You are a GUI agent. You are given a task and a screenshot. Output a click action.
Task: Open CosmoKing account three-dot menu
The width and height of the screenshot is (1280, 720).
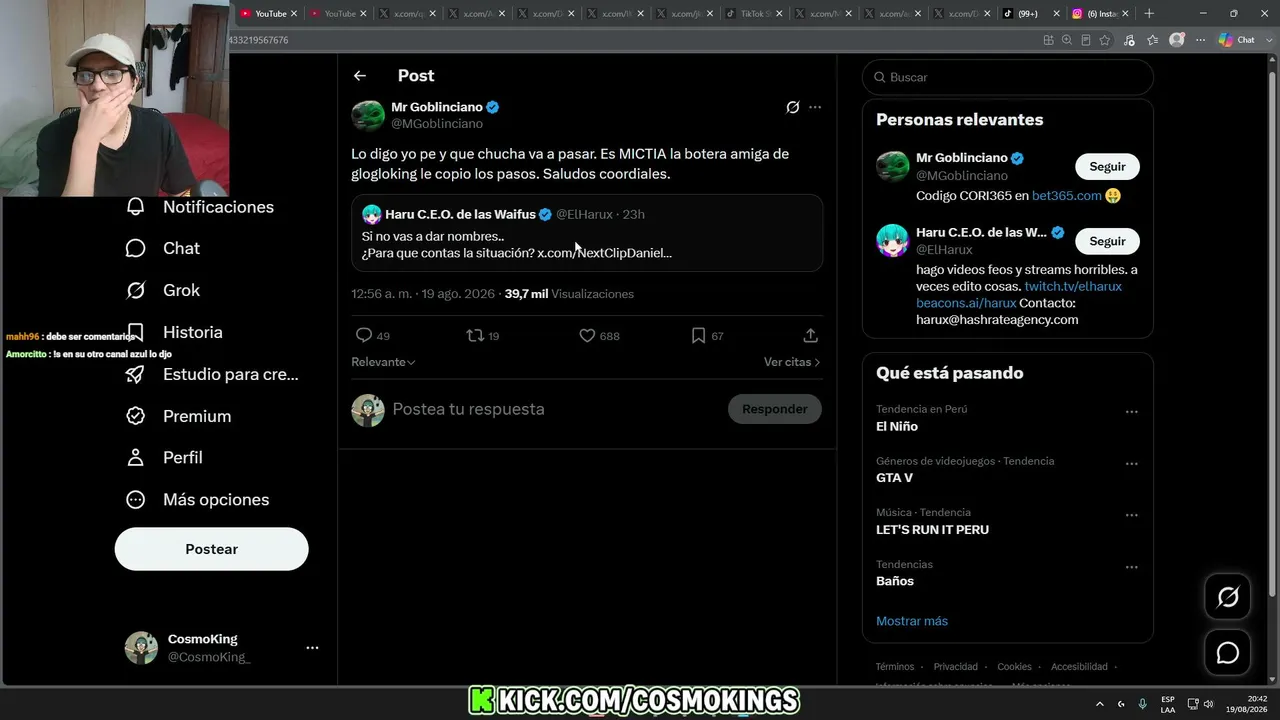click(x=312, y=648)
